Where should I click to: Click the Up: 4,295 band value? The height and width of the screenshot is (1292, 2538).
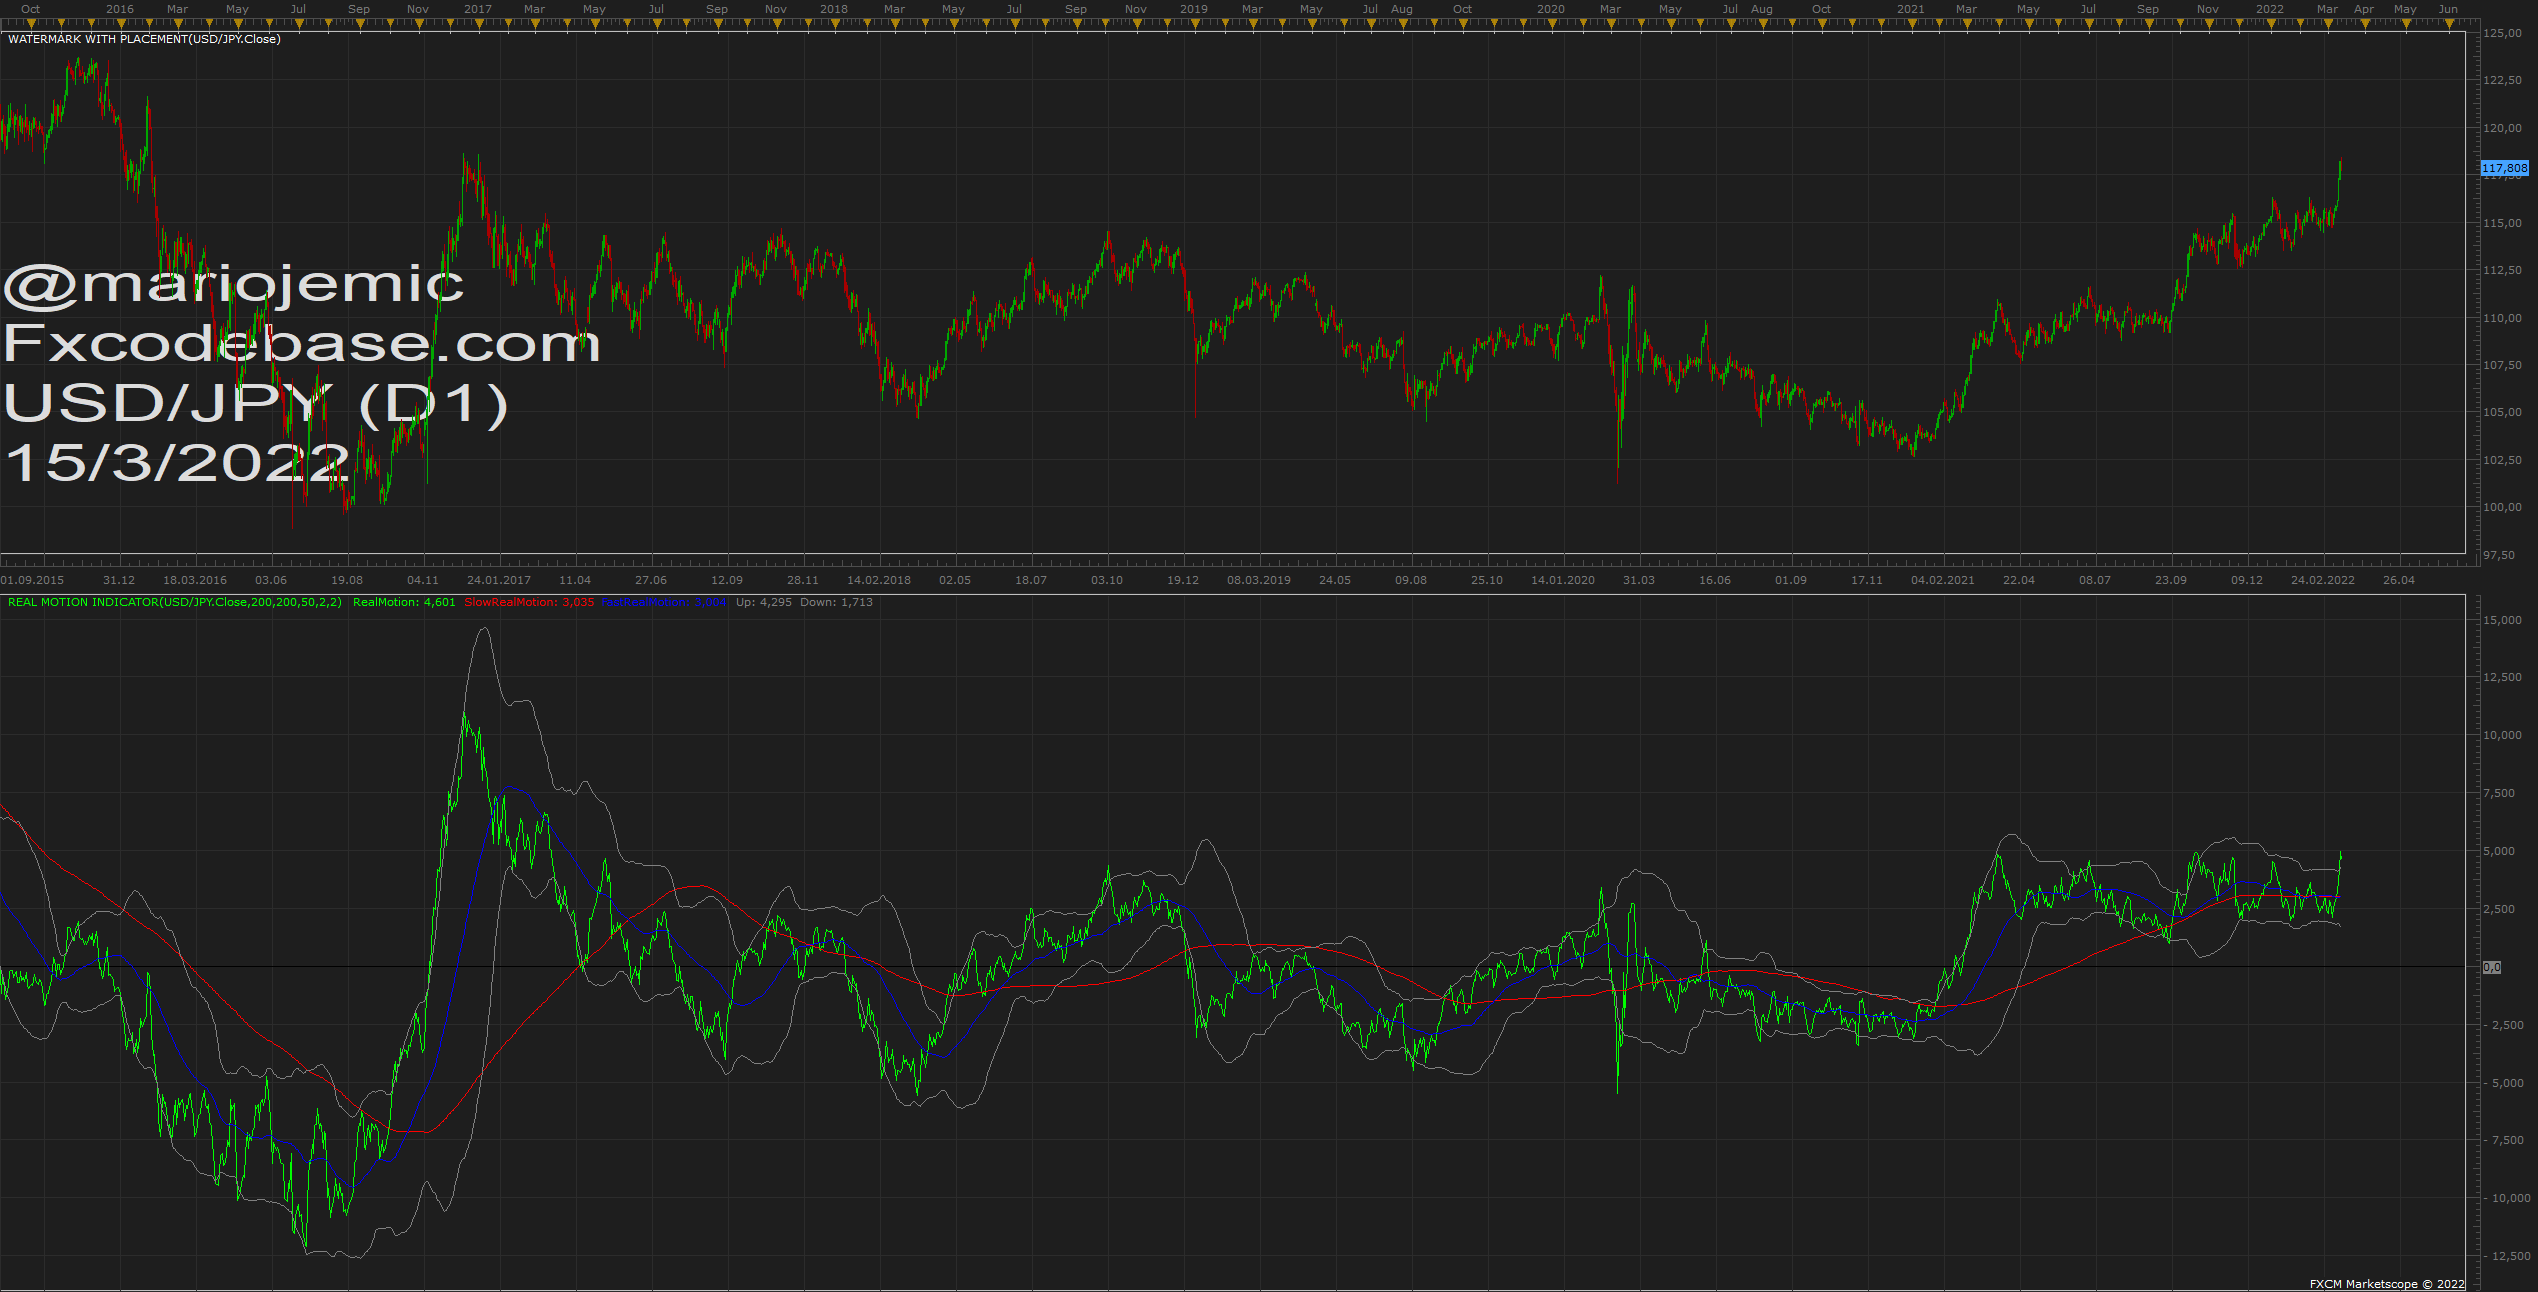pos(764,602)
